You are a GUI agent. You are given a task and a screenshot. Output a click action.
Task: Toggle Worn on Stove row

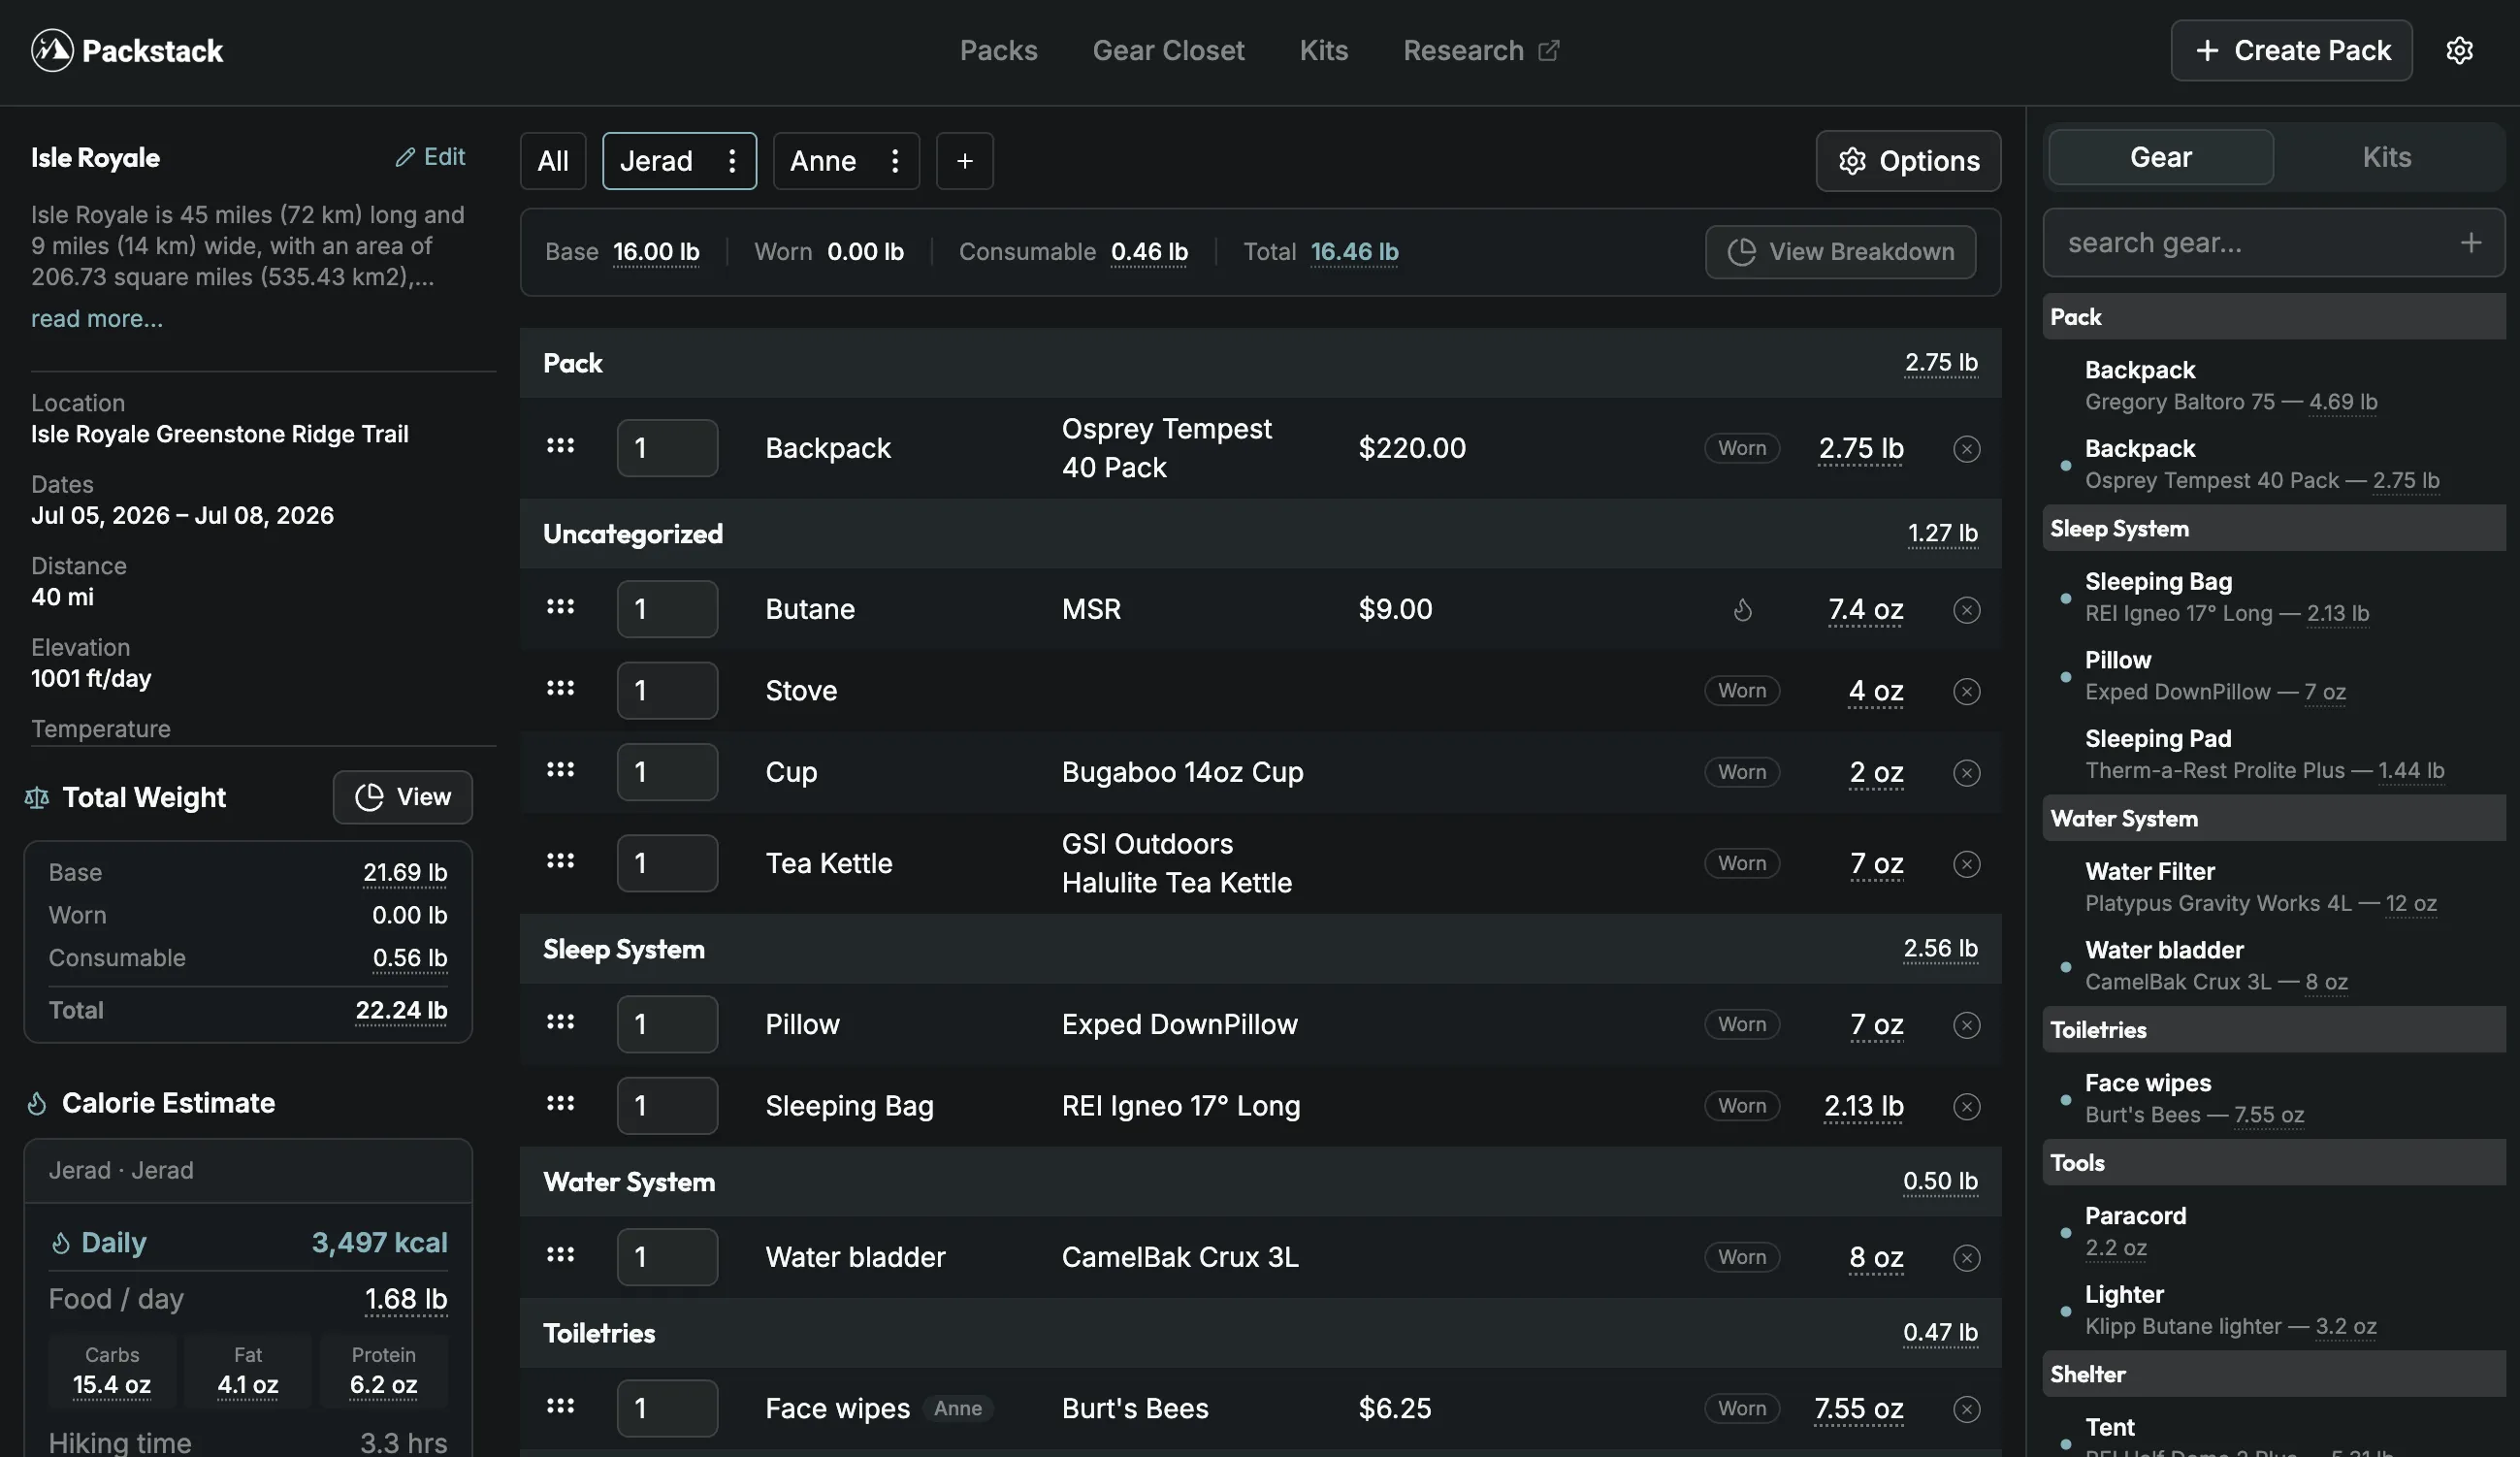coord(1741,691)
